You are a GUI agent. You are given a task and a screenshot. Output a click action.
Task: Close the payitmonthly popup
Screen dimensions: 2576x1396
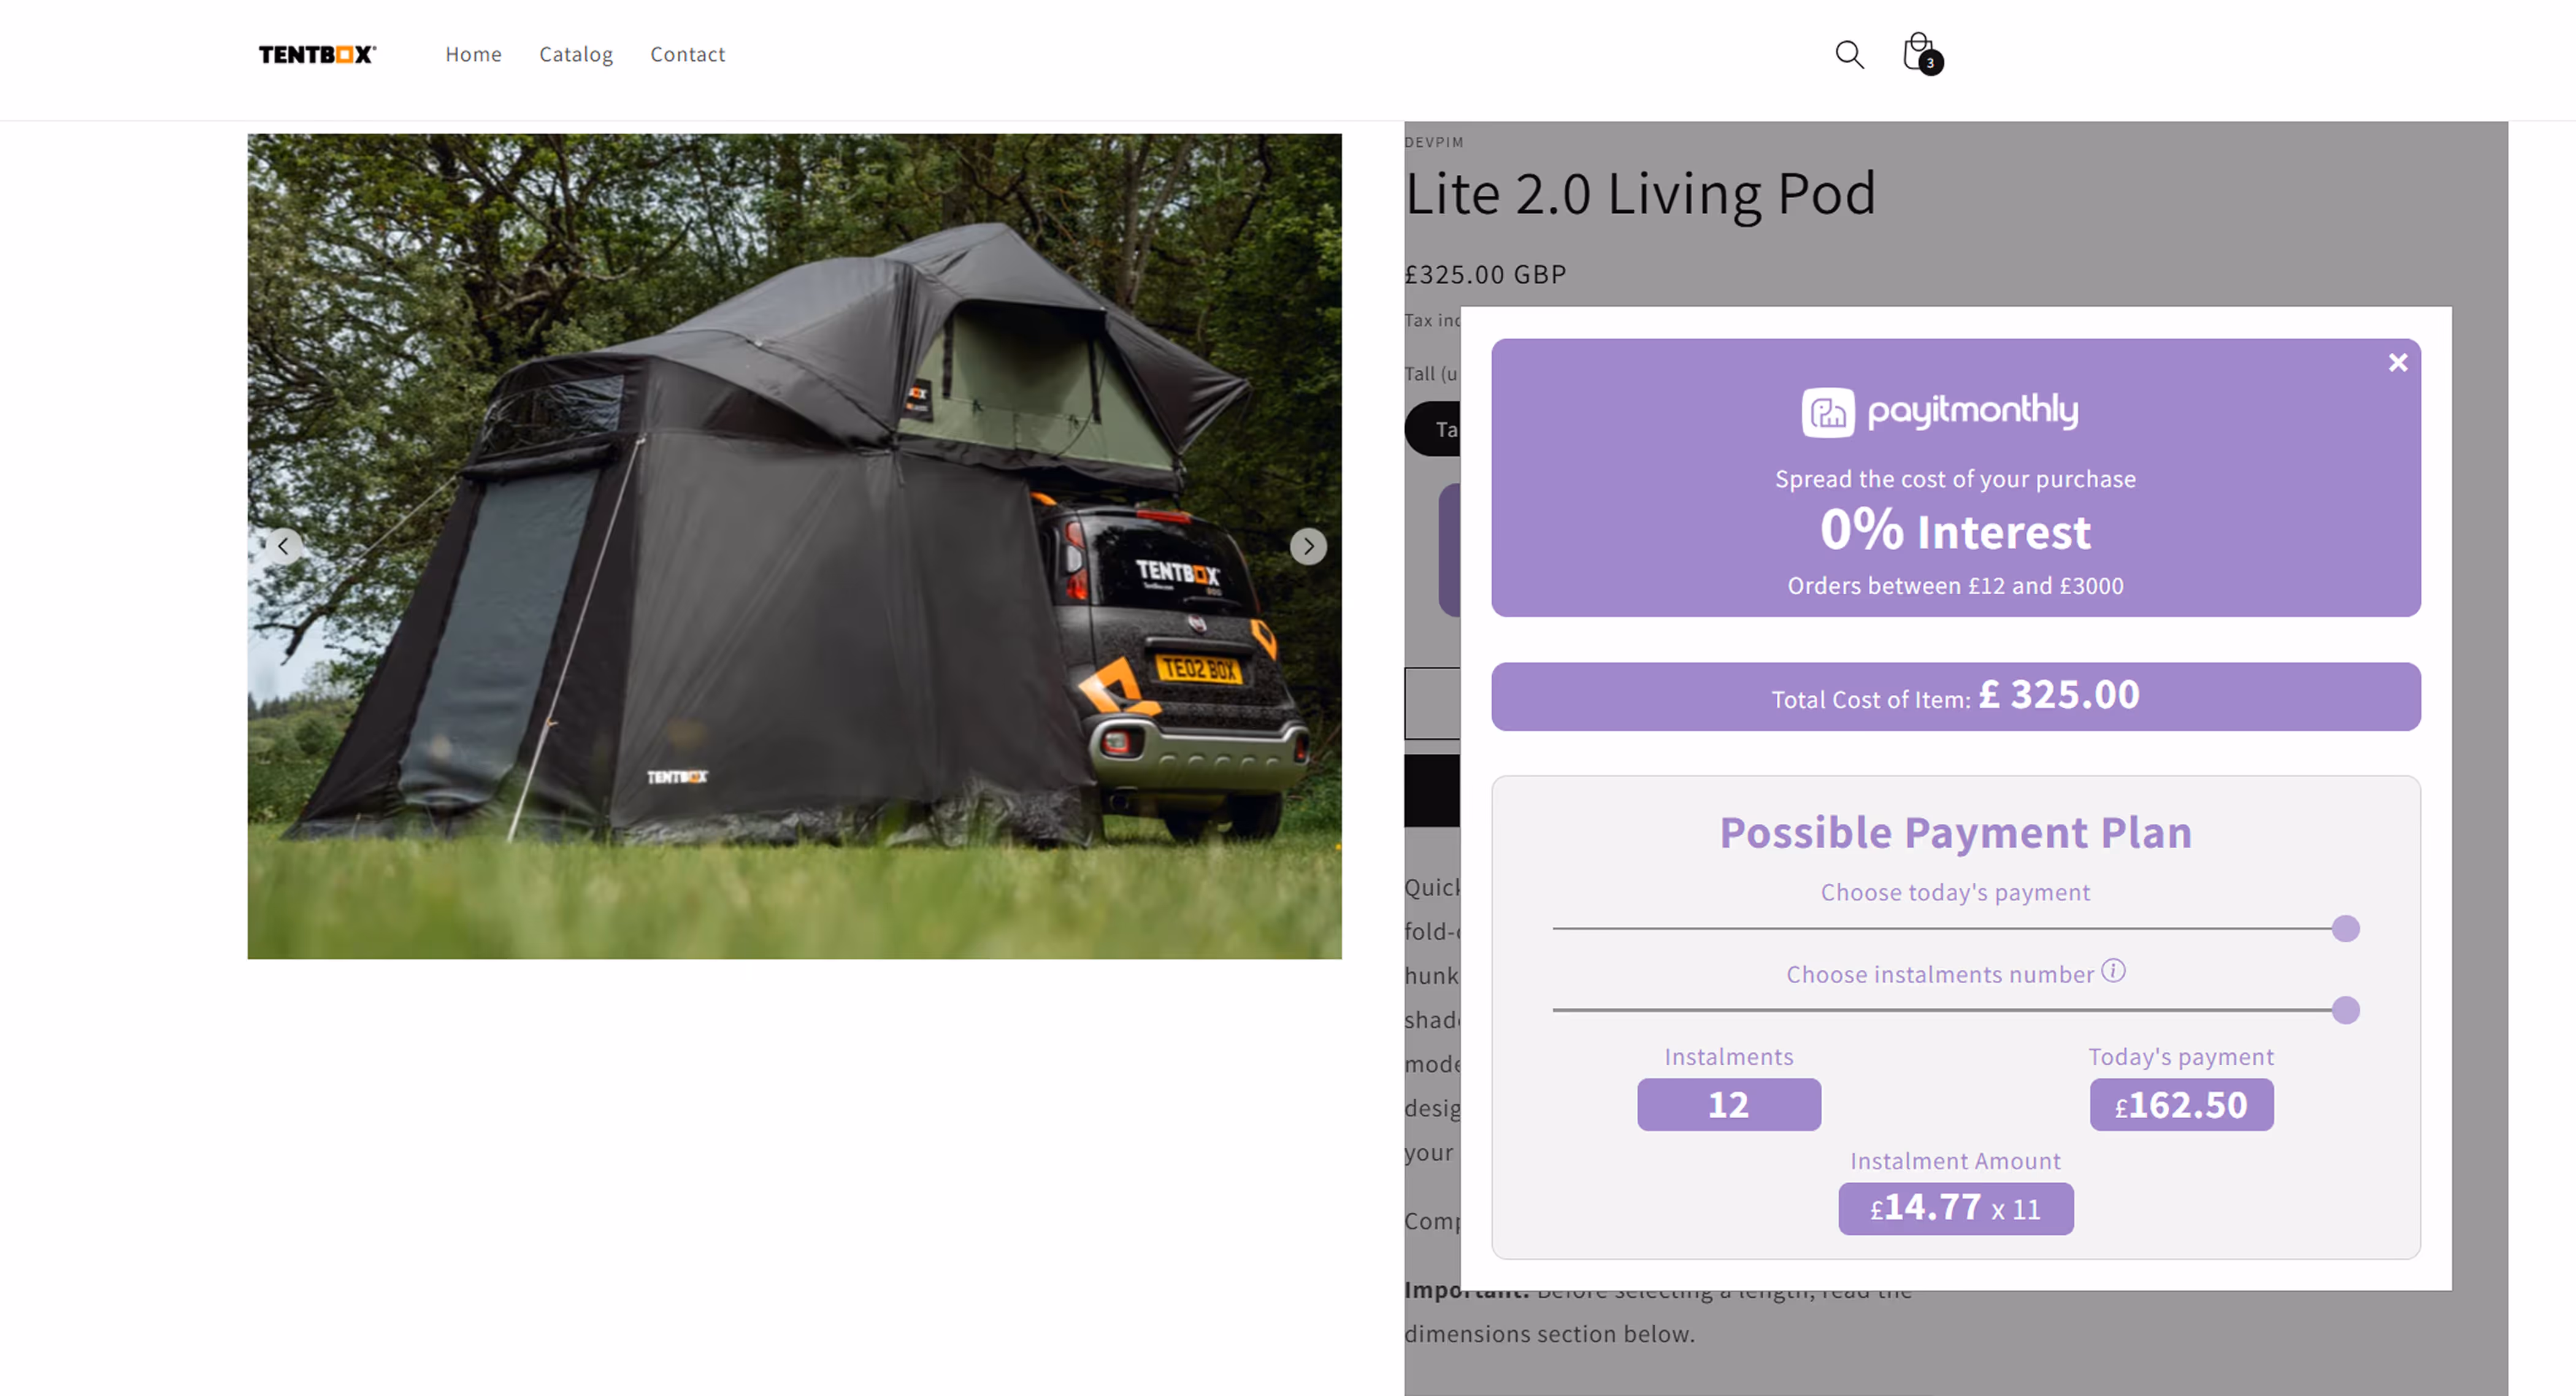[x=2397, y=363]
